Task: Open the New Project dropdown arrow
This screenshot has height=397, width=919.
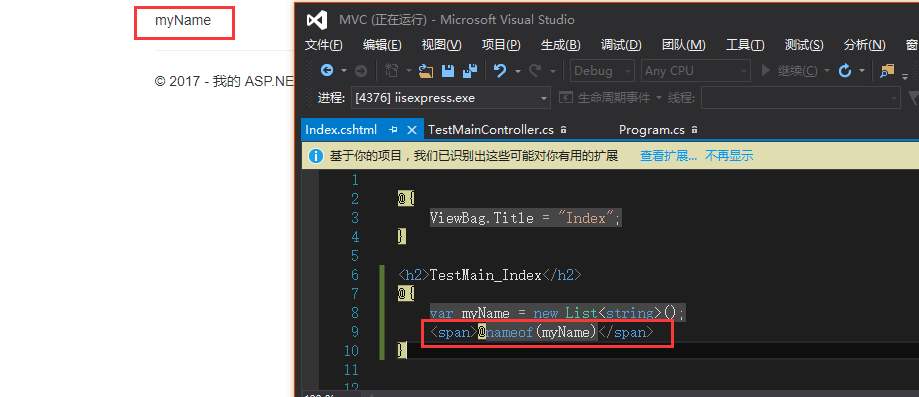Action: click(x=408, y=71)
